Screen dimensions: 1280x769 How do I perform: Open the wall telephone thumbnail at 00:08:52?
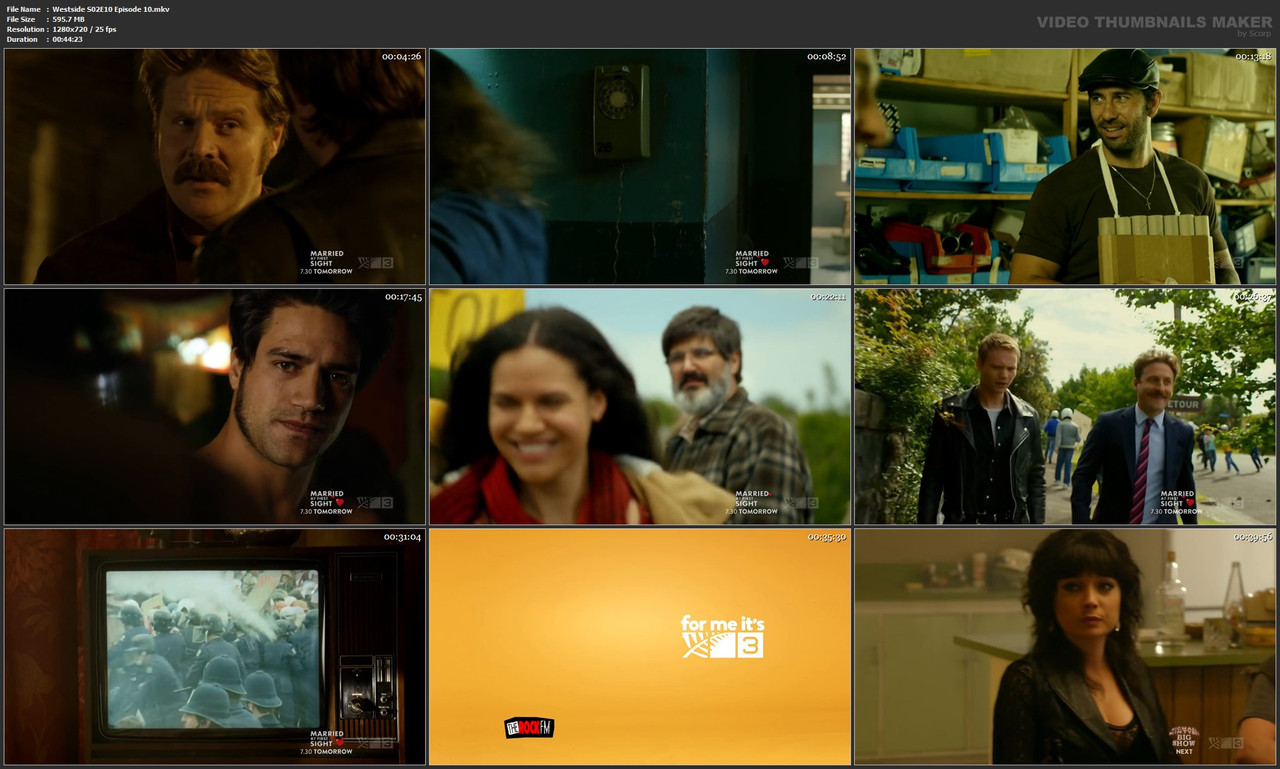[x=640, y=167]
